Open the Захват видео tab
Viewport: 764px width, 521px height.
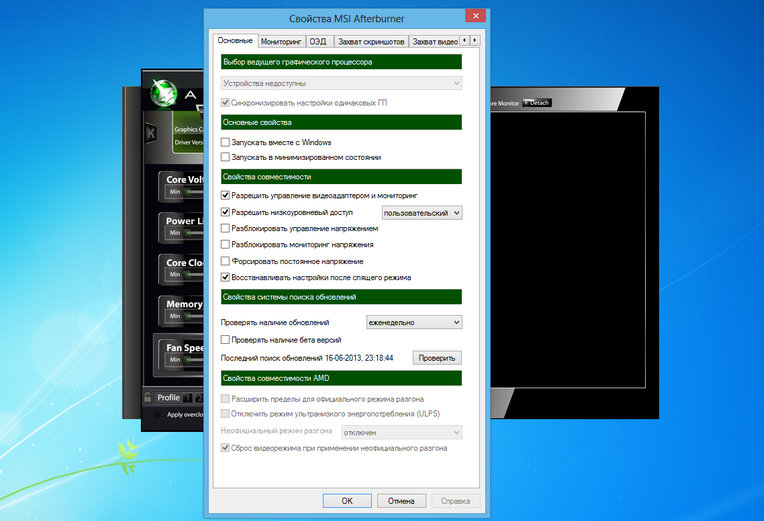coord(435,41)
